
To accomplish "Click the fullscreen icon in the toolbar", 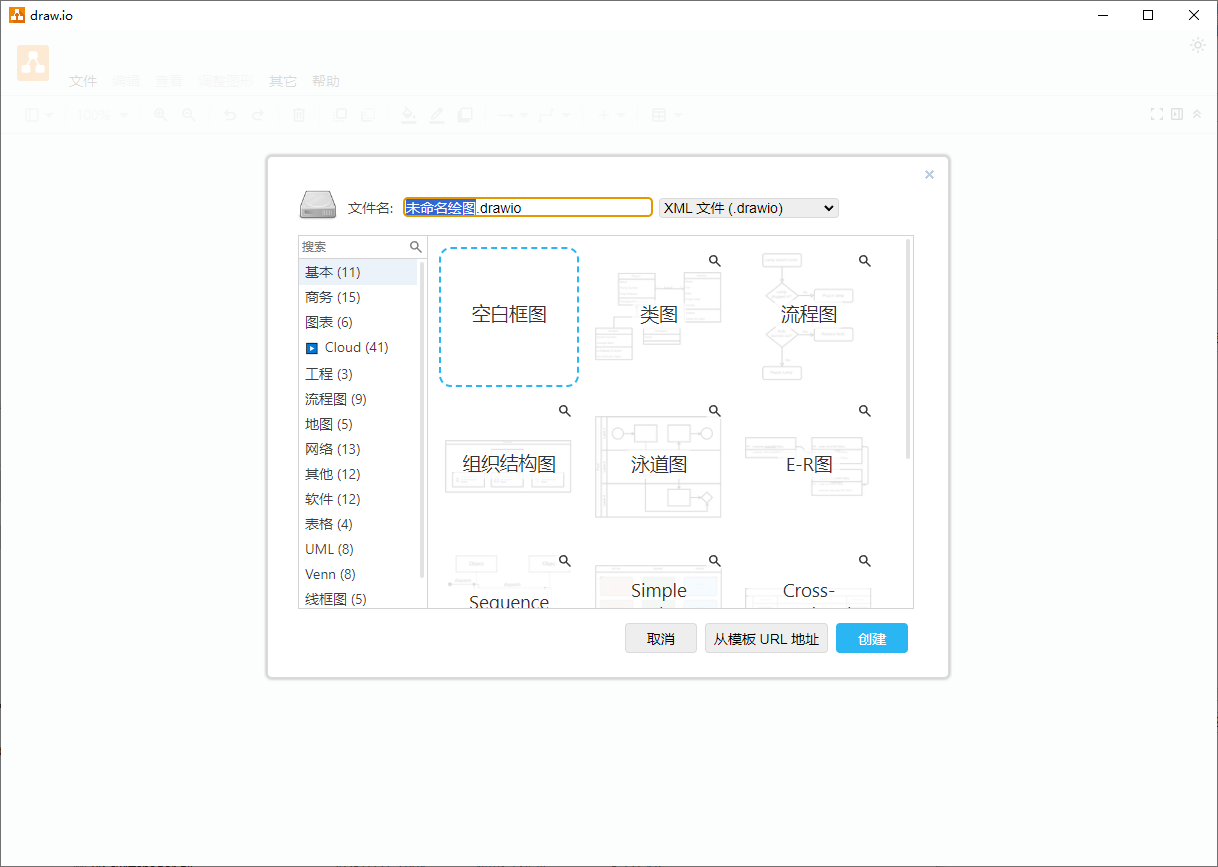I will (x=1157, y=114).
